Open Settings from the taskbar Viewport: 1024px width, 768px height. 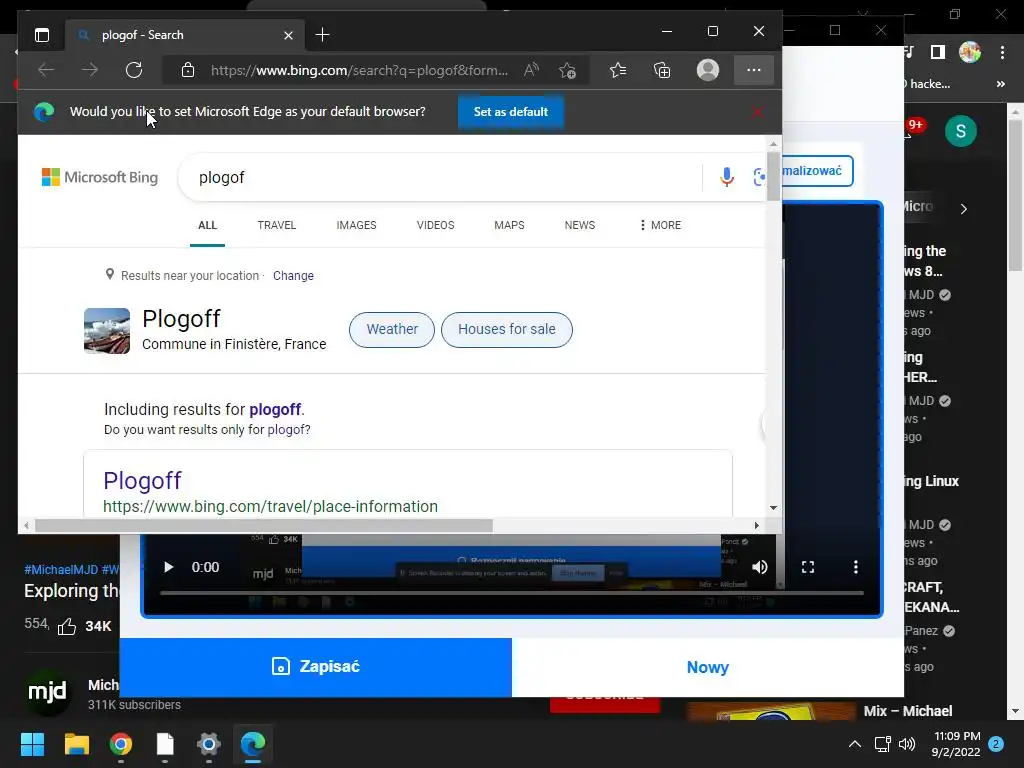[x=209, y=744]
